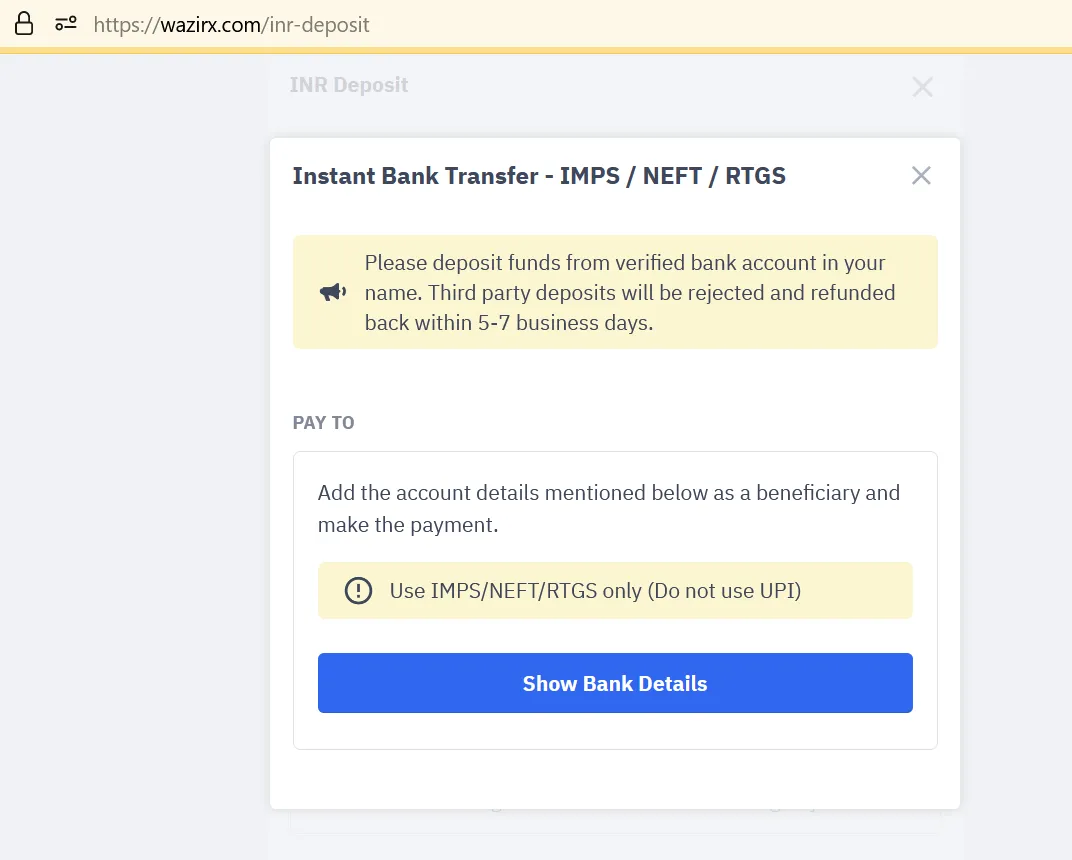This screenshot has width=1072, height=860.
Task: Open site settings tune icon beside URL
Action: pyautogui.click(x=66, y=24)
